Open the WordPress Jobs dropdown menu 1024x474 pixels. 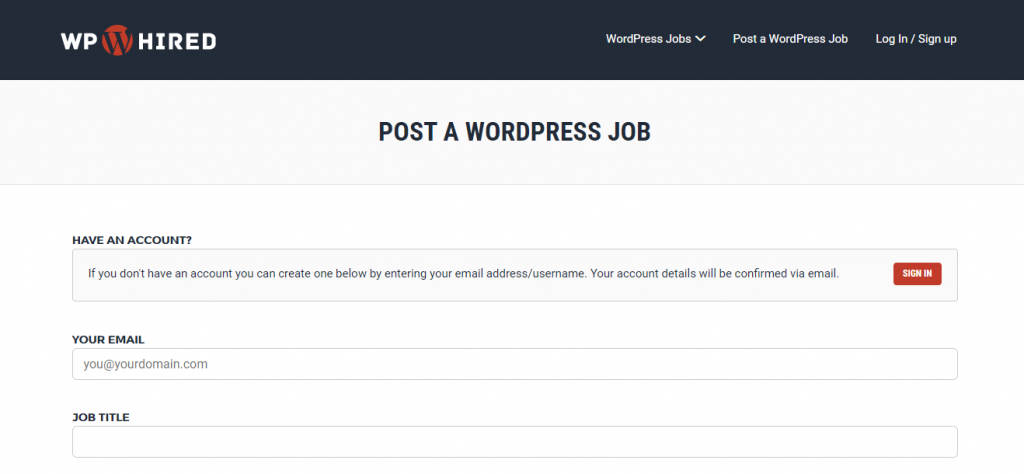655,39
